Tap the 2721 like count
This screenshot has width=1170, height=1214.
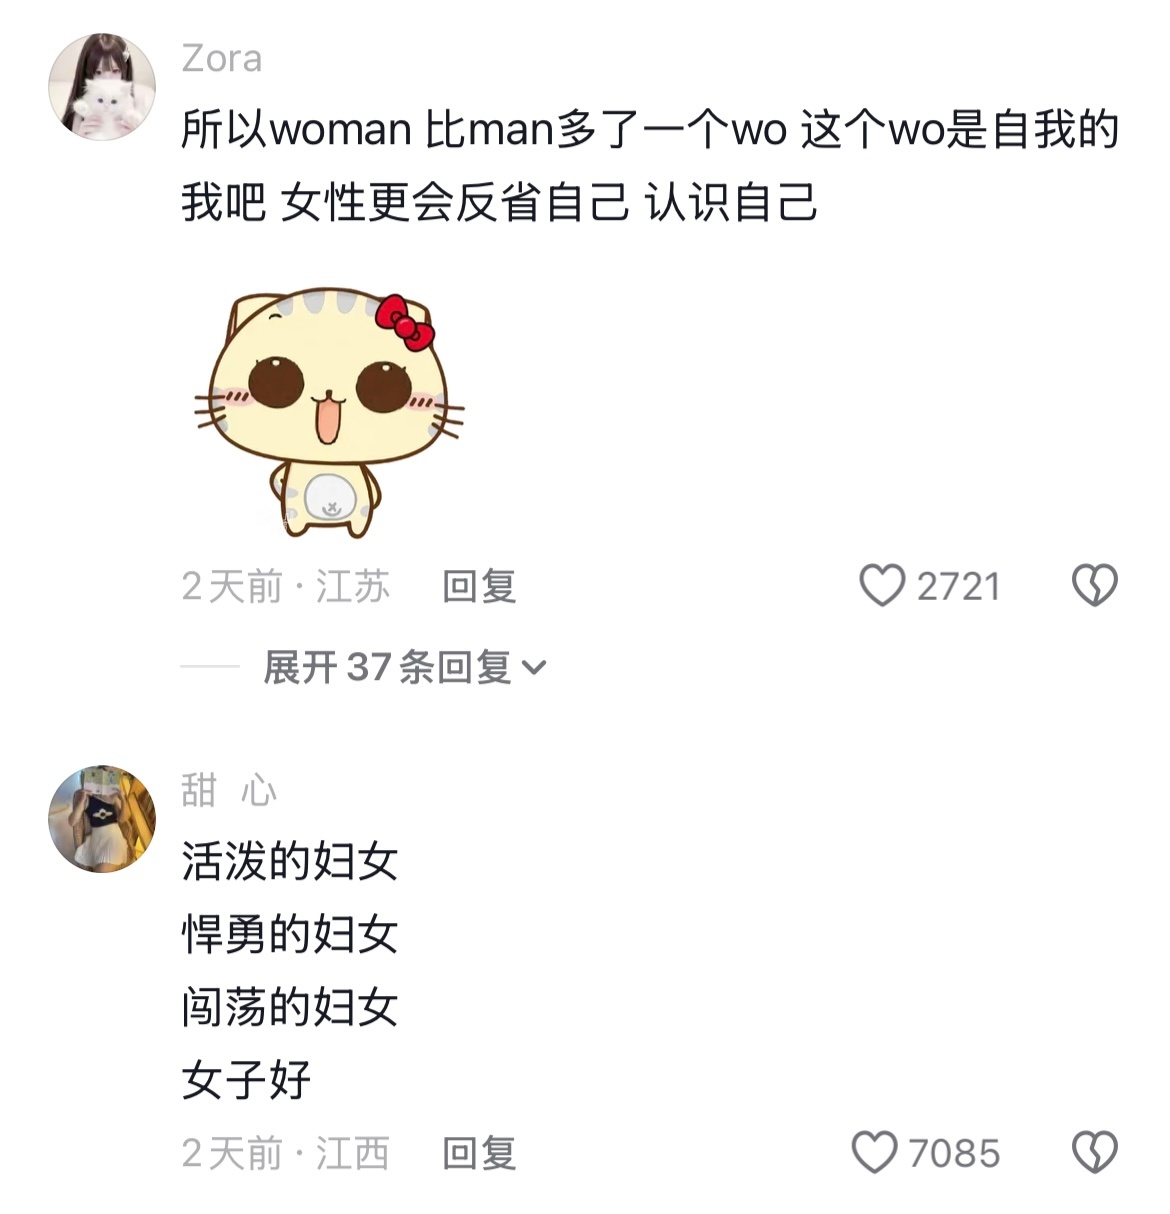click(x=959, y=587)
